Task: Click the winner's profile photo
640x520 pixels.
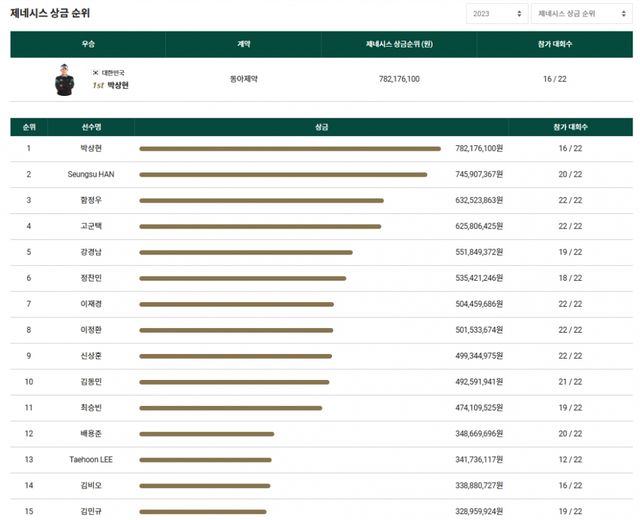Action: [x=65, y=80]
